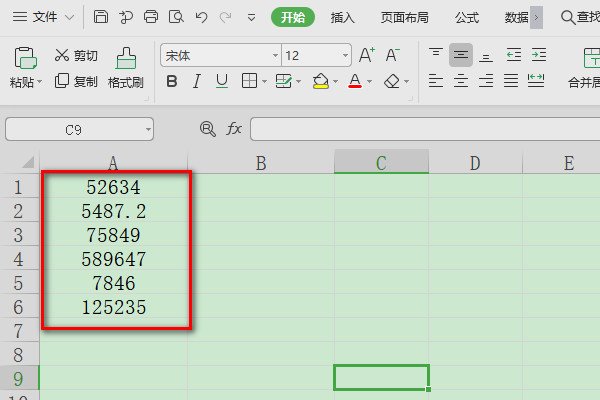The image size is (600, 400).
Task: Click the Print icon
Action: (x=151, y=17)
